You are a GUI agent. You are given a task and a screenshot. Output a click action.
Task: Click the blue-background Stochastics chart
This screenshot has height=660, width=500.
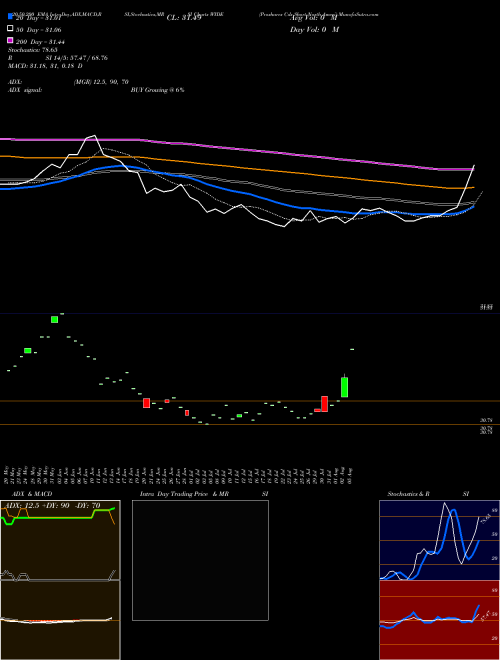click(439, 540)
